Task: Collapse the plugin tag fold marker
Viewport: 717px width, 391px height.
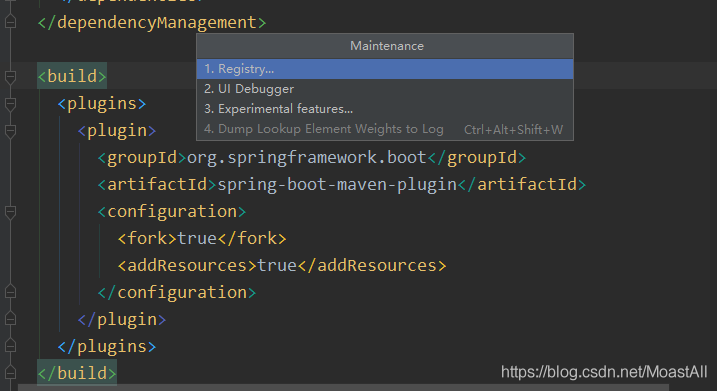Action: pyautogui.click(x=10, y=131)
